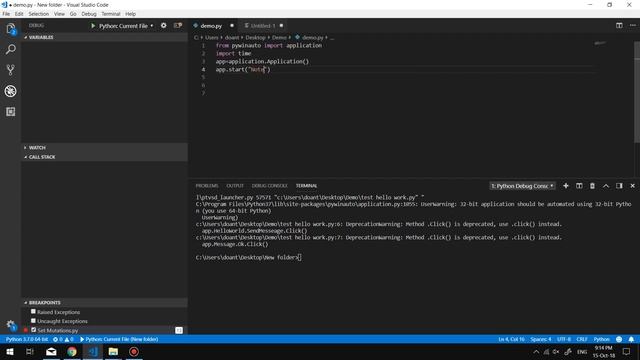640x360 pixels.
Task: Split the terminal panel
Action: [x=579, y=186]
